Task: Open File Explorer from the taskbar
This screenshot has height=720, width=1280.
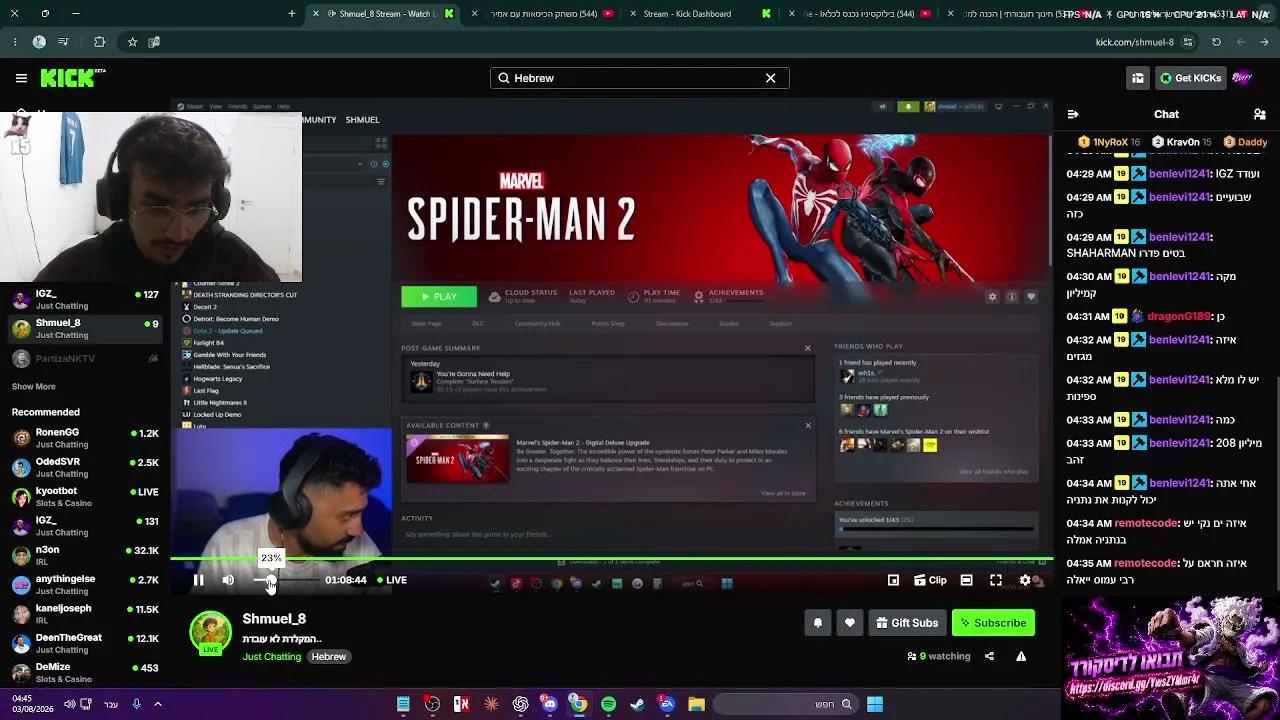Action: (x=696, y=705)
